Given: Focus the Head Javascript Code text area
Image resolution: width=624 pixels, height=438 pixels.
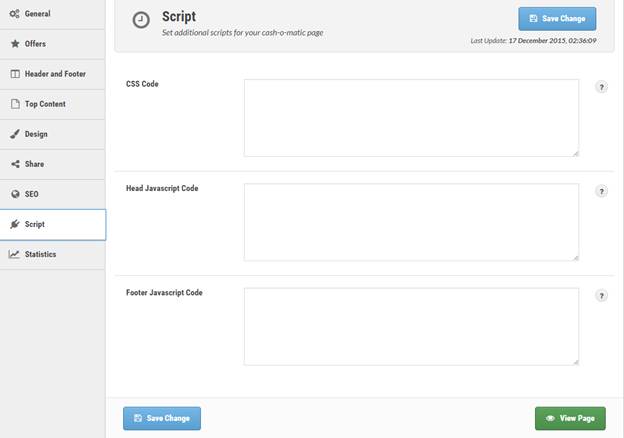Looking at the screenshot, I should pyautogui.click(x=411, y=222).
